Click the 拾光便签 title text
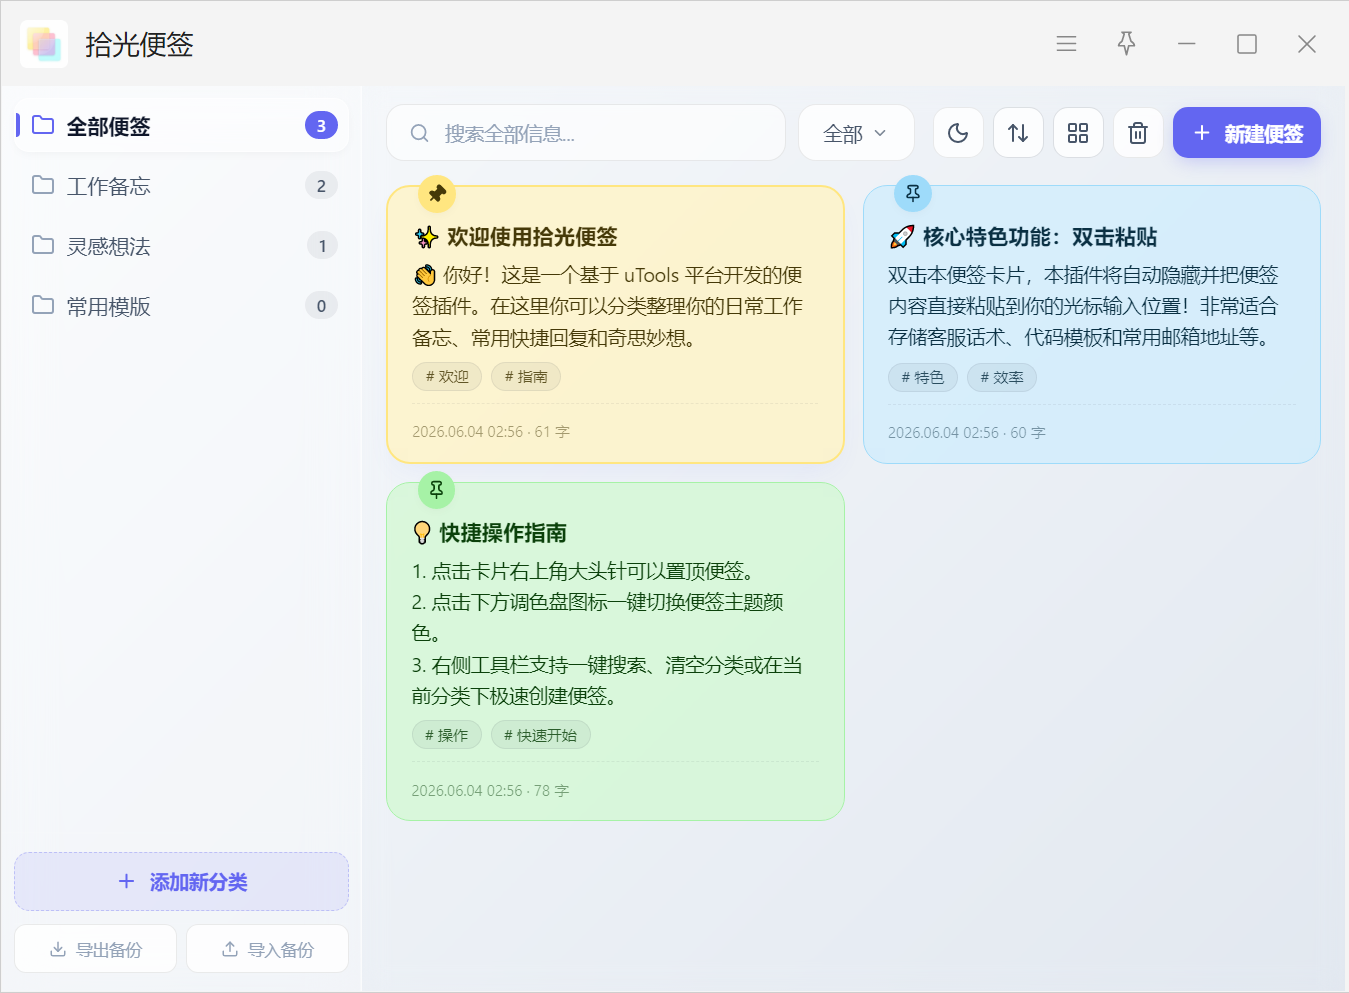Image resolution: width=1349 pixels, height=993 pixels. [139, 44]
